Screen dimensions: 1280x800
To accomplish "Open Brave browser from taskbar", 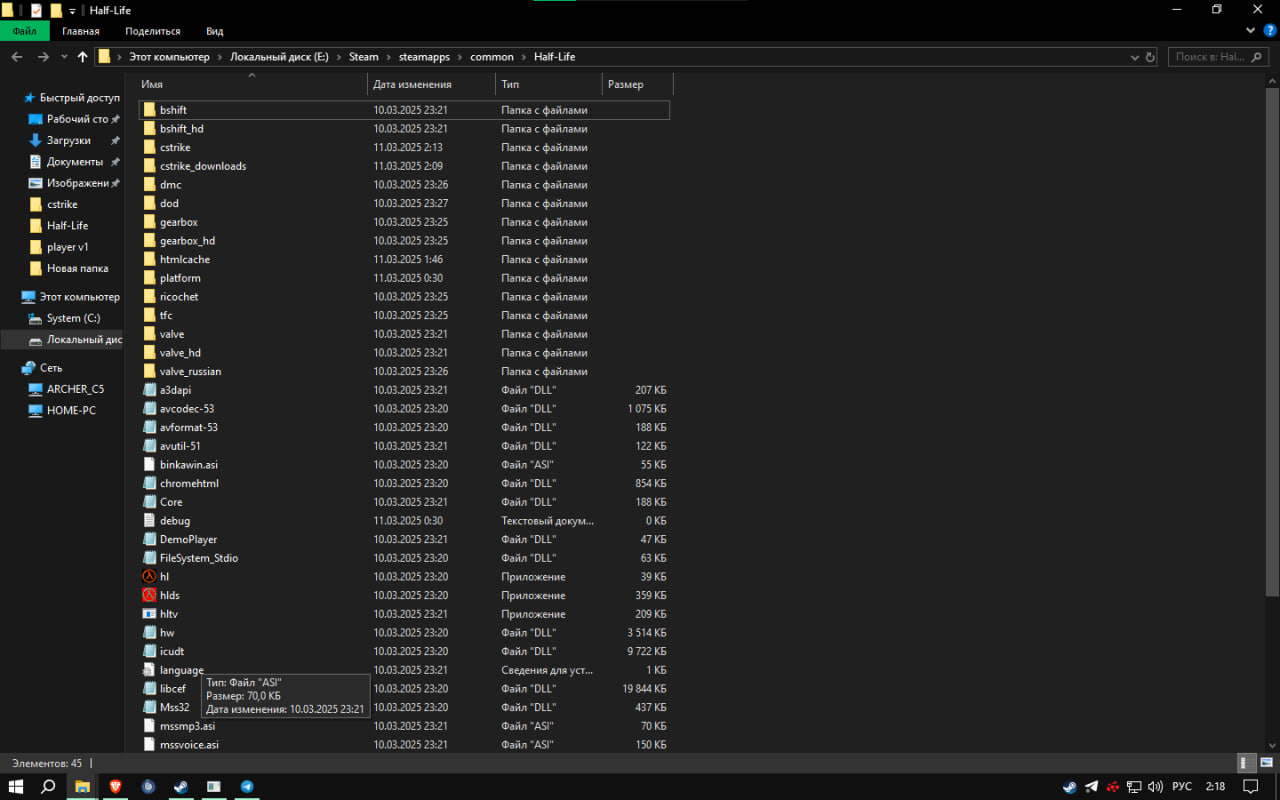I will pyautogui.click(x=115, y=787).
